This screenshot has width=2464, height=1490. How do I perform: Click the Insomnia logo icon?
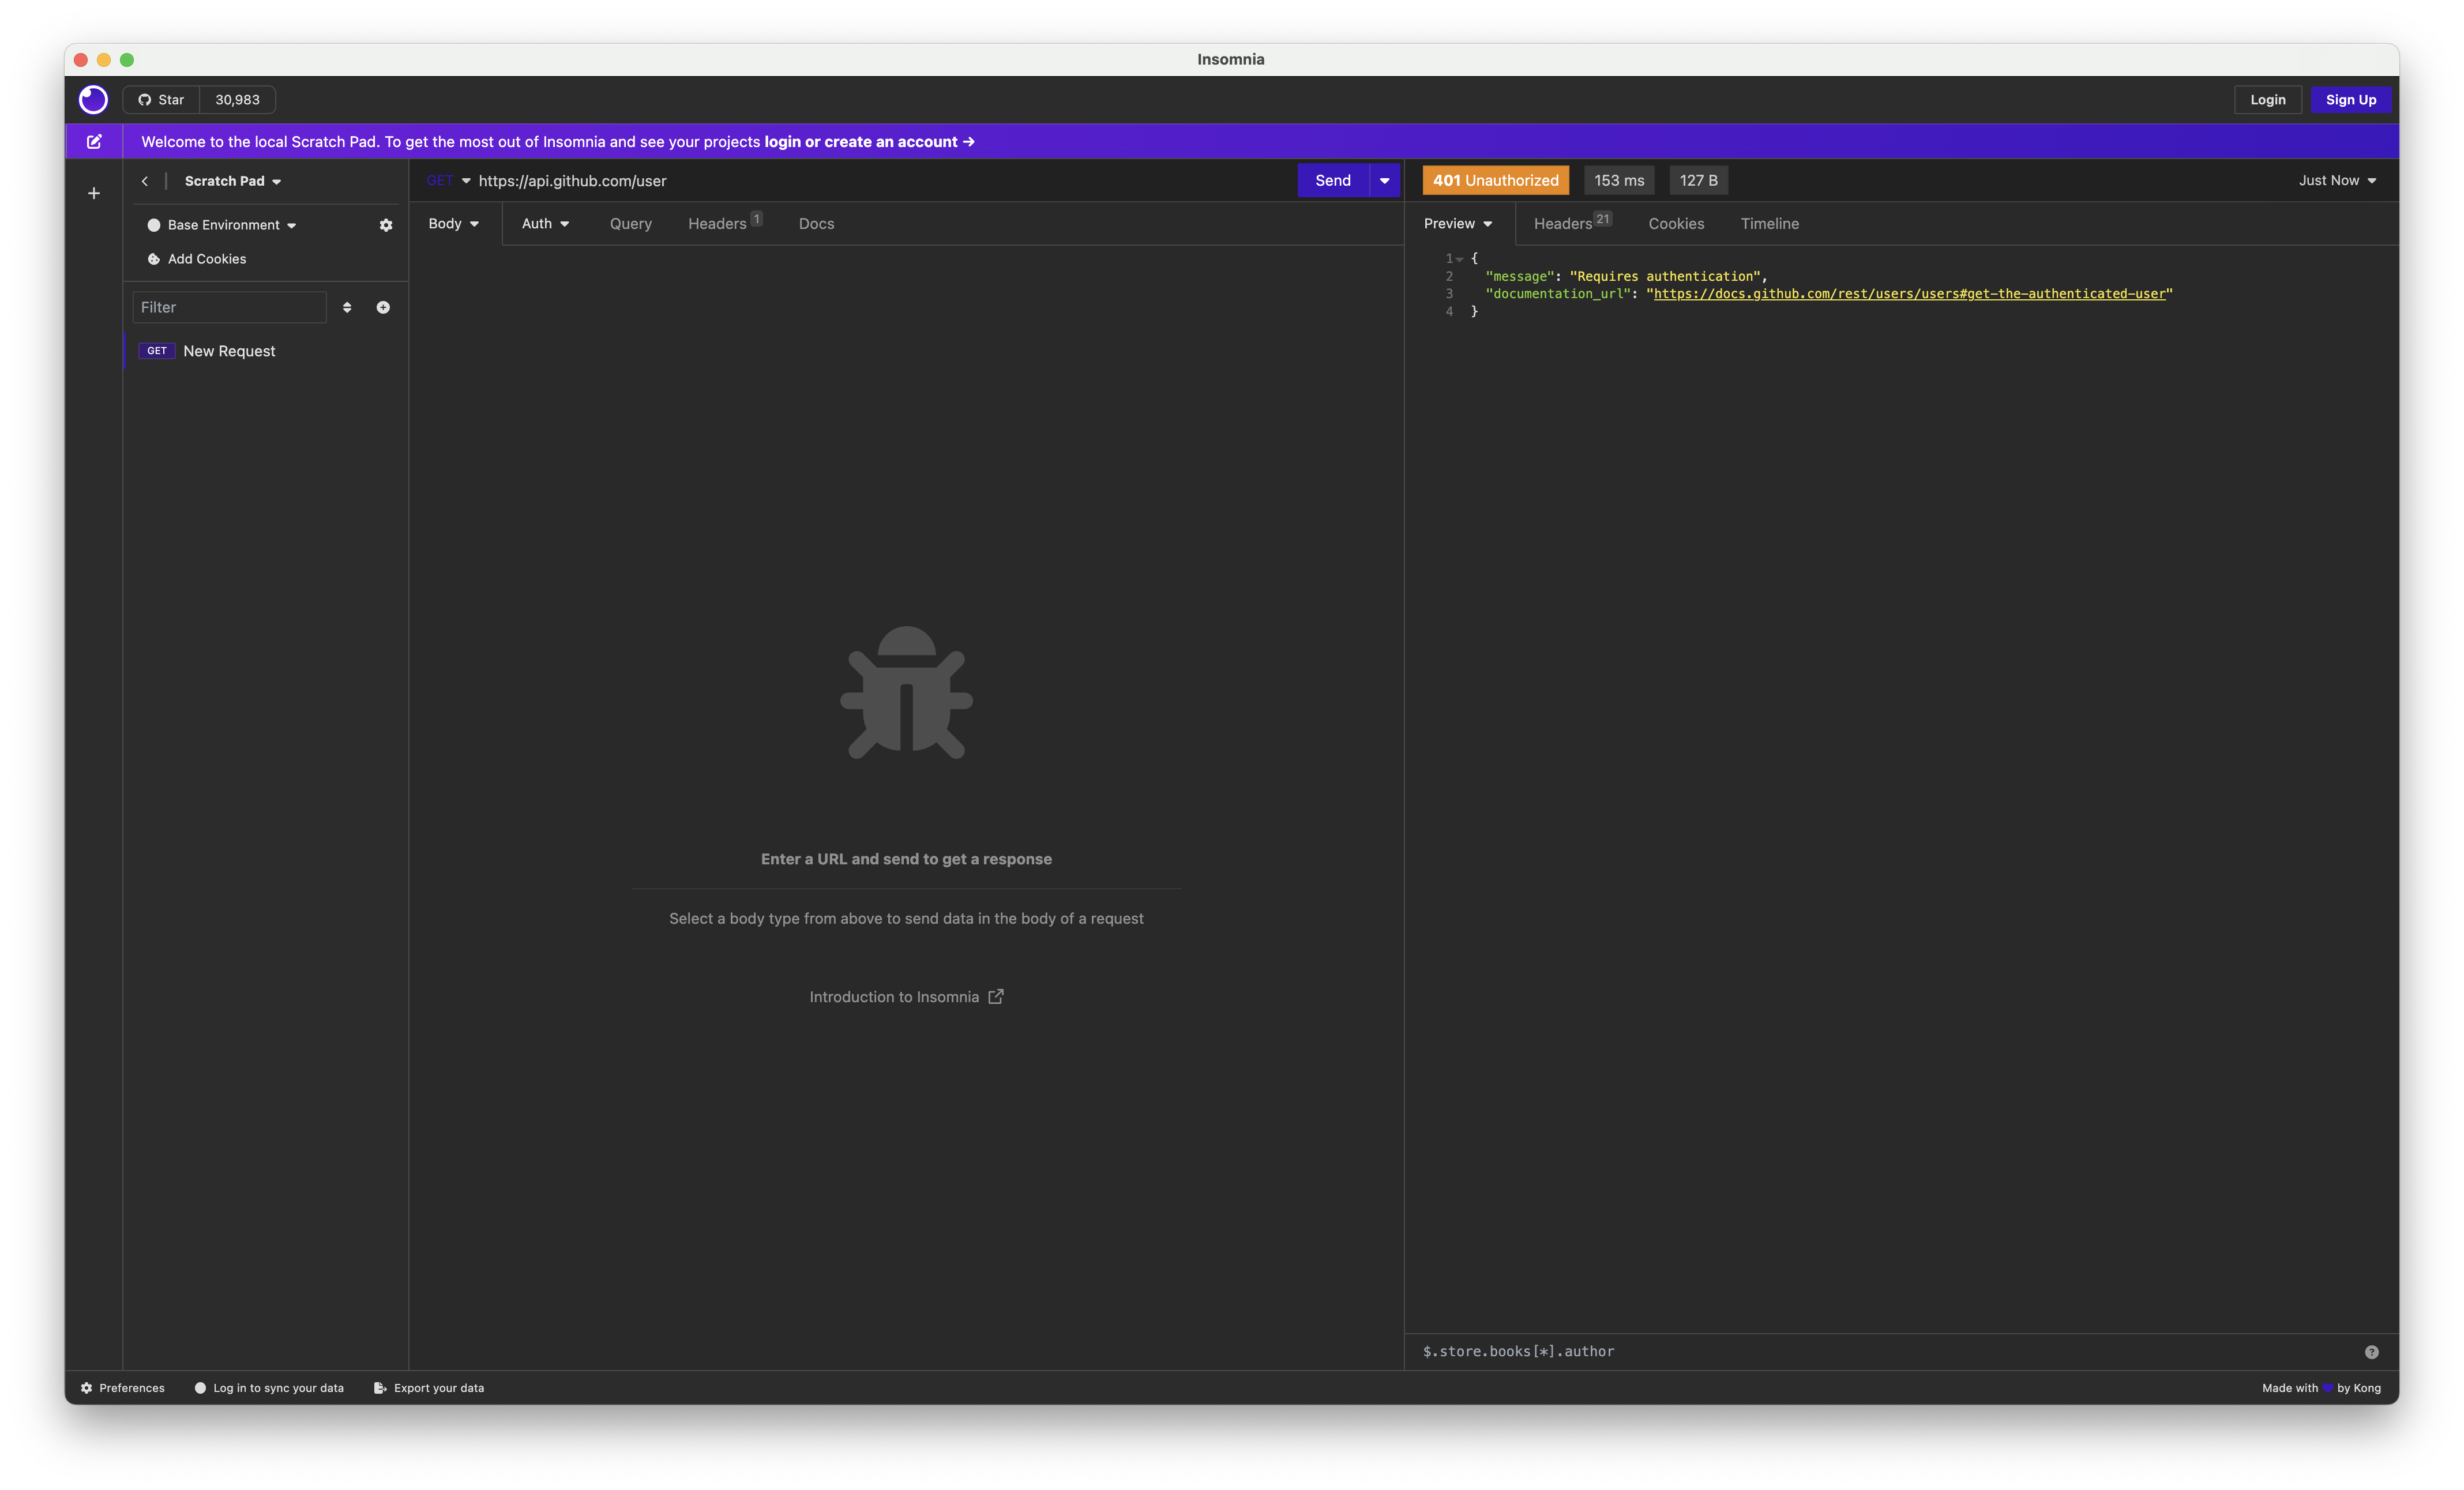93,99
